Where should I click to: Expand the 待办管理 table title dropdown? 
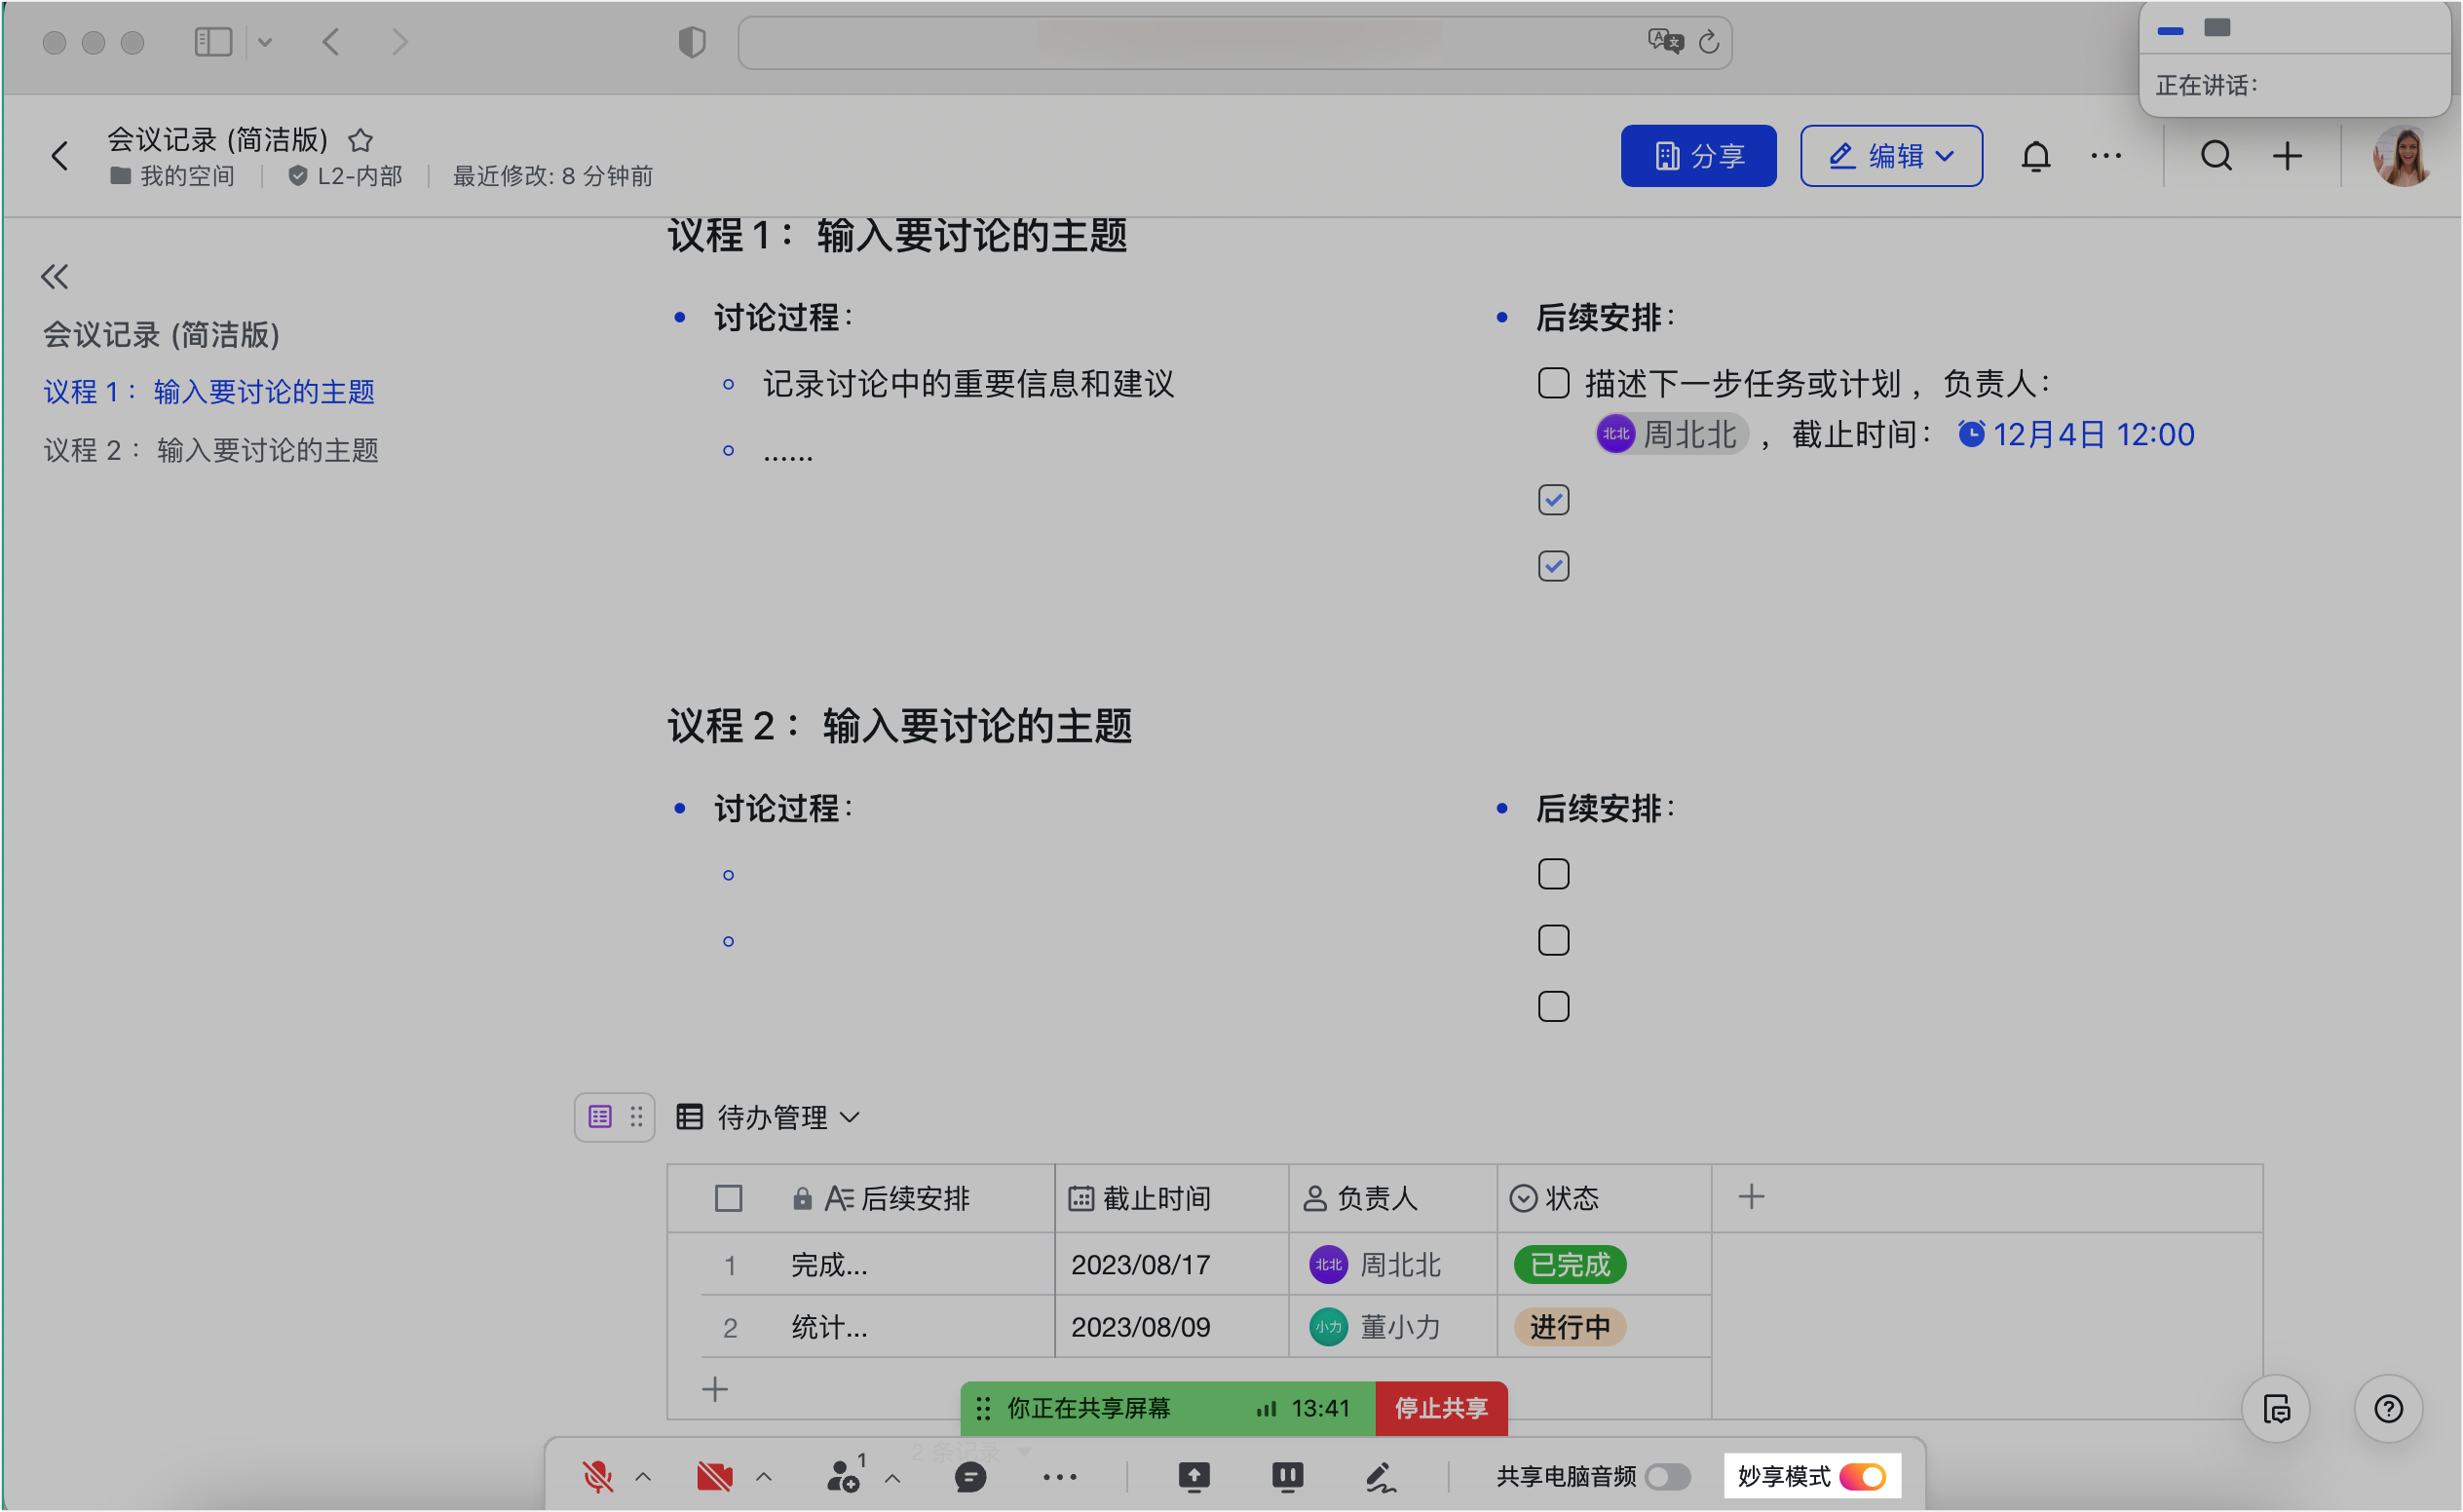pos(849,1117)
